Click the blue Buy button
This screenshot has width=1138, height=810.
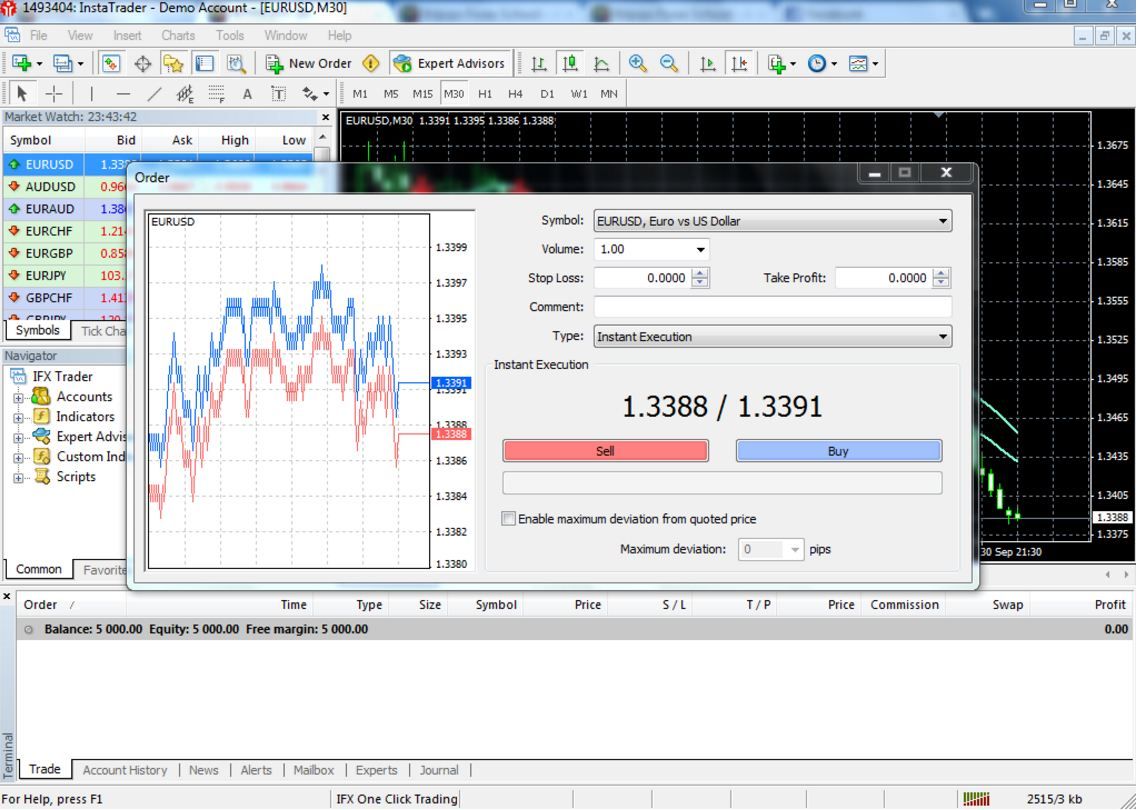tap(838, 451)
